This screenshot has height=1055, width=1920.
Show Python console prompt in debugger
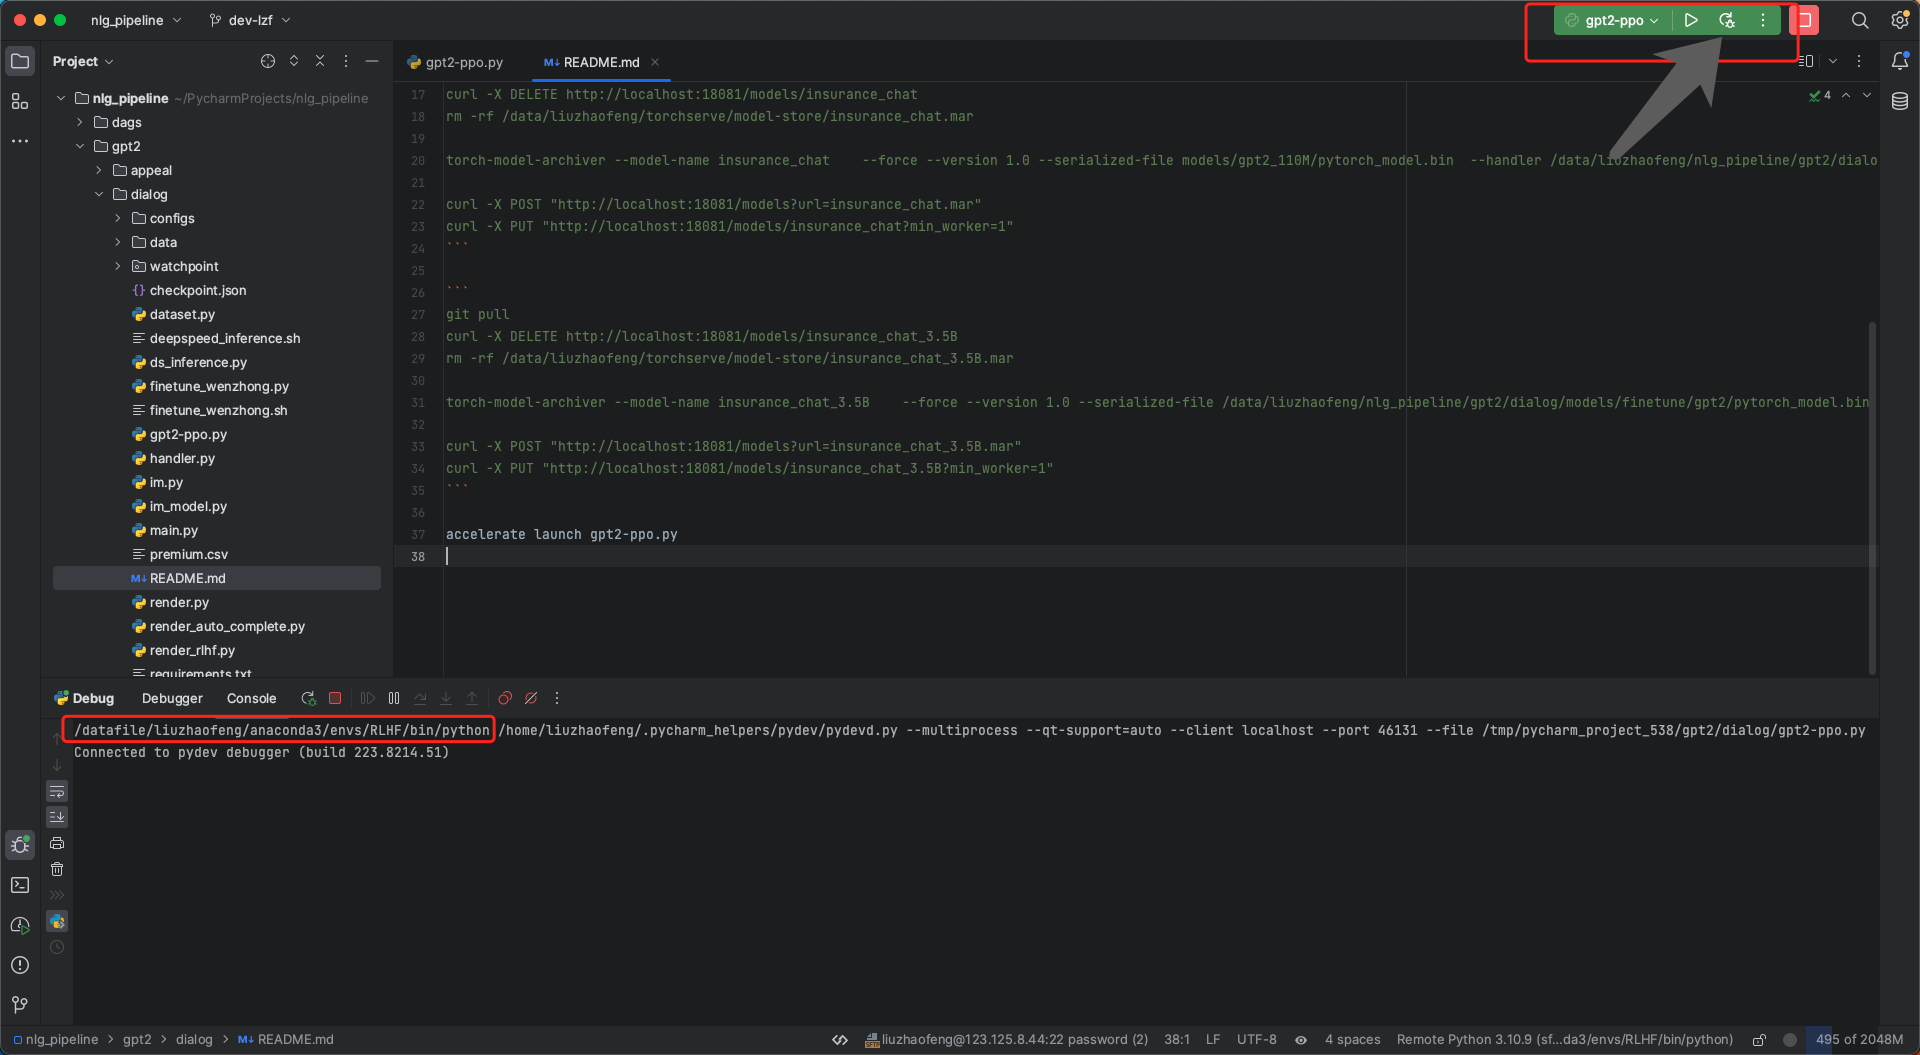(x=57, y=921)
